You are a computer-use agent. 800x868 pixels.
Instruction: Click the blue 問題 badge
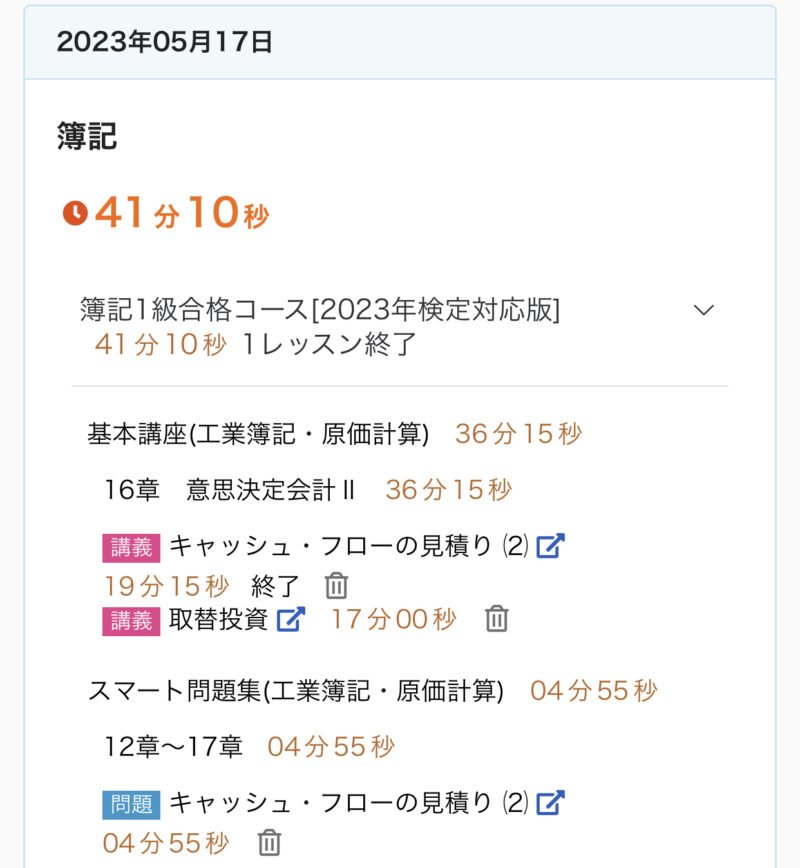(131, 803)
